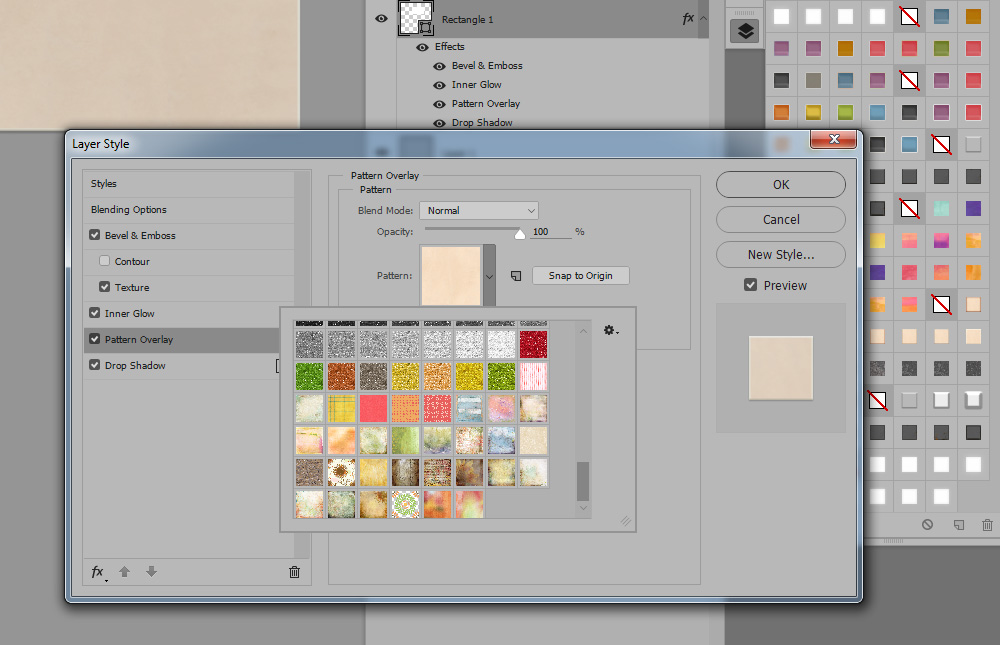Open the pattern picker gear menu
Viewport: 1000px width, 645px height.
pyautogui.click(x=611, y=330)
